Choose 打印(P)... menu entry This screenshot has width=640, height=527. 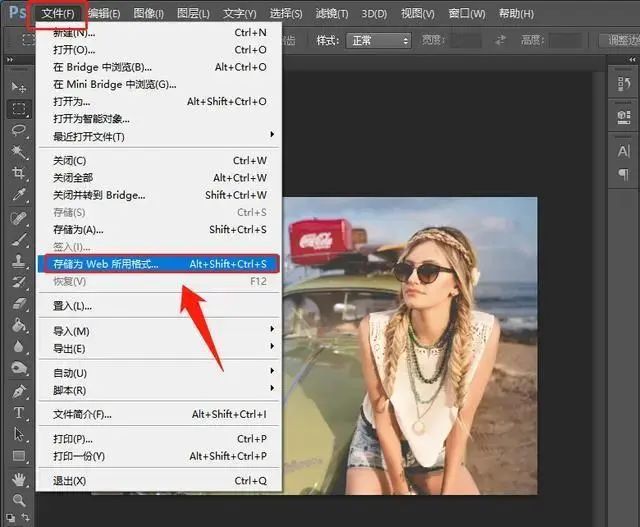(159, 439)
